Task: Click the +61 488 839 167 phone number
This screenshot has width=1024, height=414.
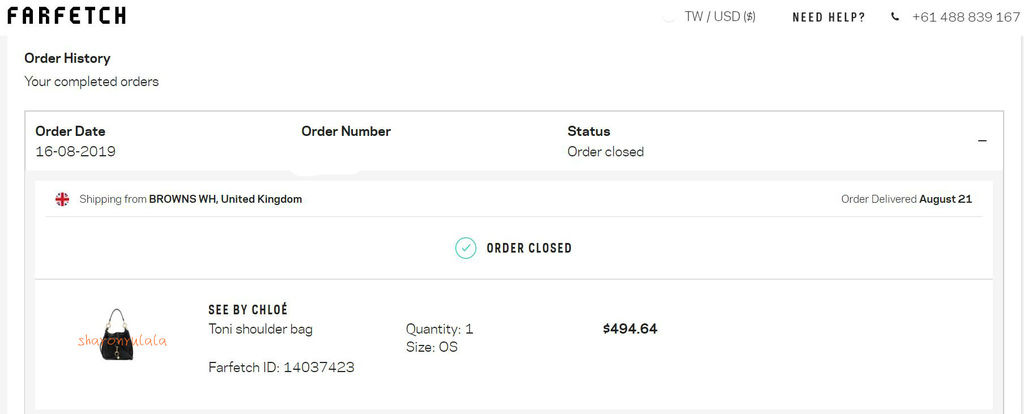Action: pyautogui.click(x=965, y=17)
